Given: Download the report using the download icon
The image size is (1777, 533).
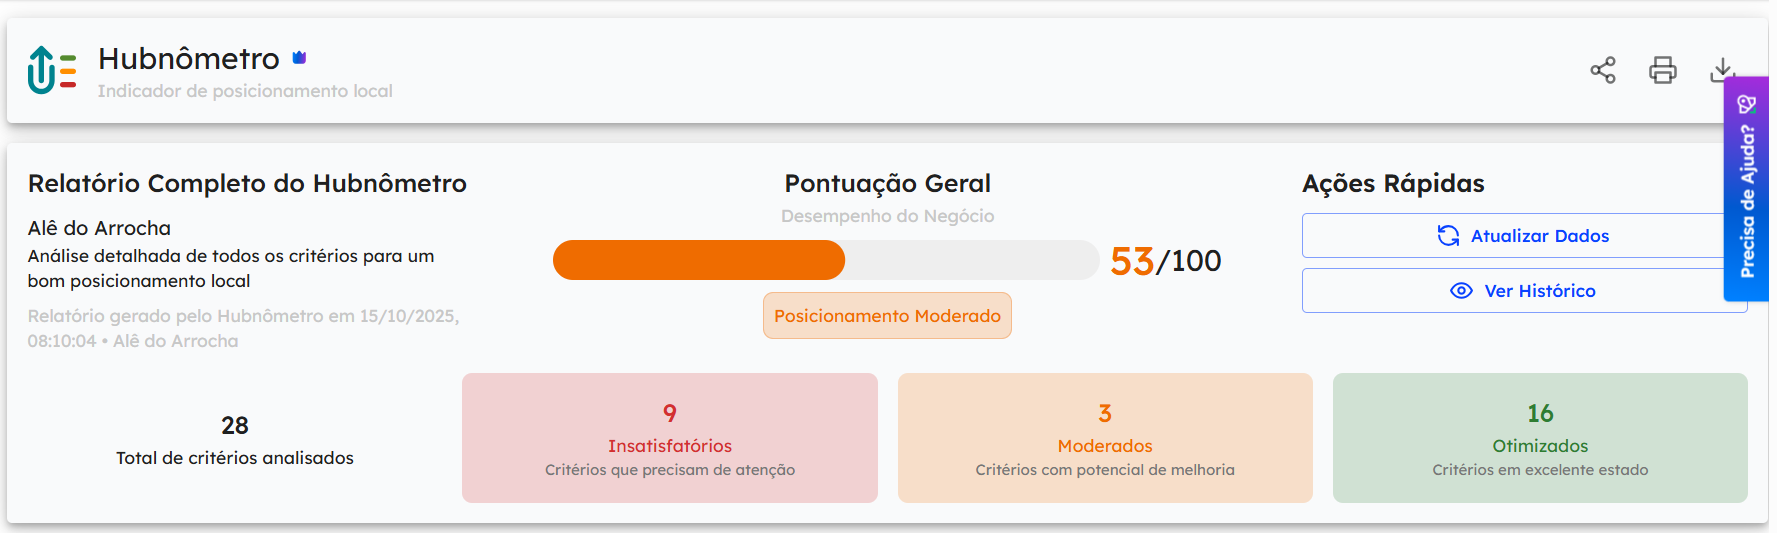Looking at the screenshot, I should coord(1720,69).
